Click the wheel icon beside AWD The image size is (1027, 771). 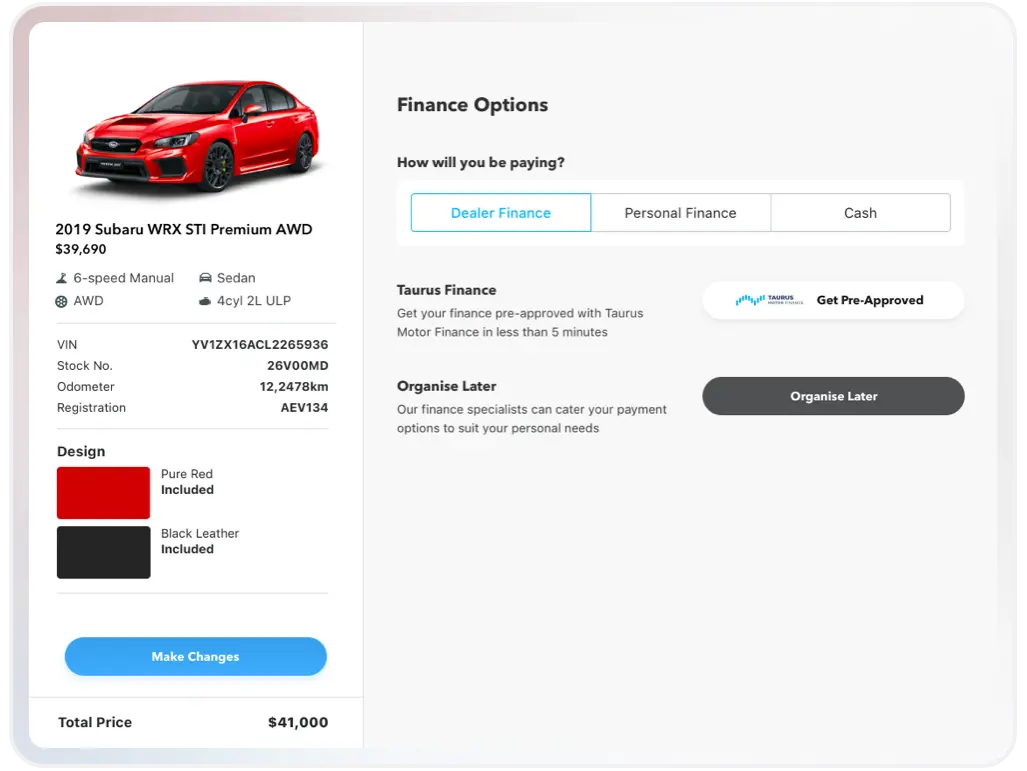click(63, 301)
